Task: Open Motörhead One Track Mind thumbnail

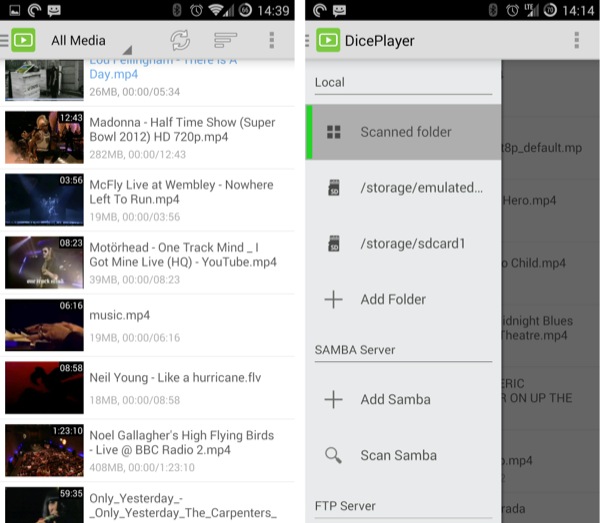Action: point(44,262)
